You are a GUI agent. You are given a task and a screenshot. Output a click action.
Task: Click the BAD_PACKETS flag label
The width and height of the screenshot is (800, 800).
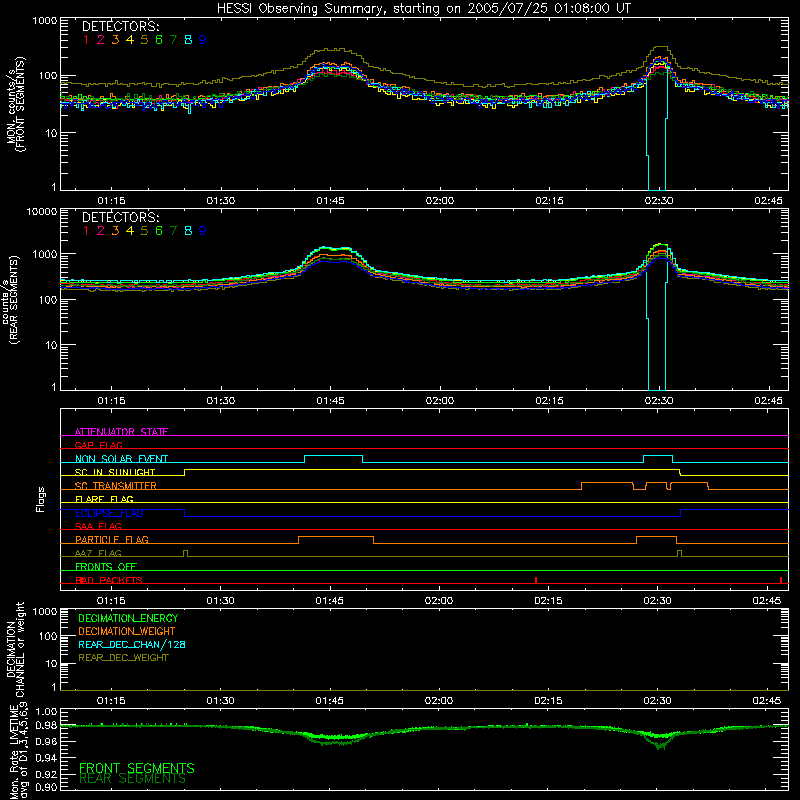(109, 580)
